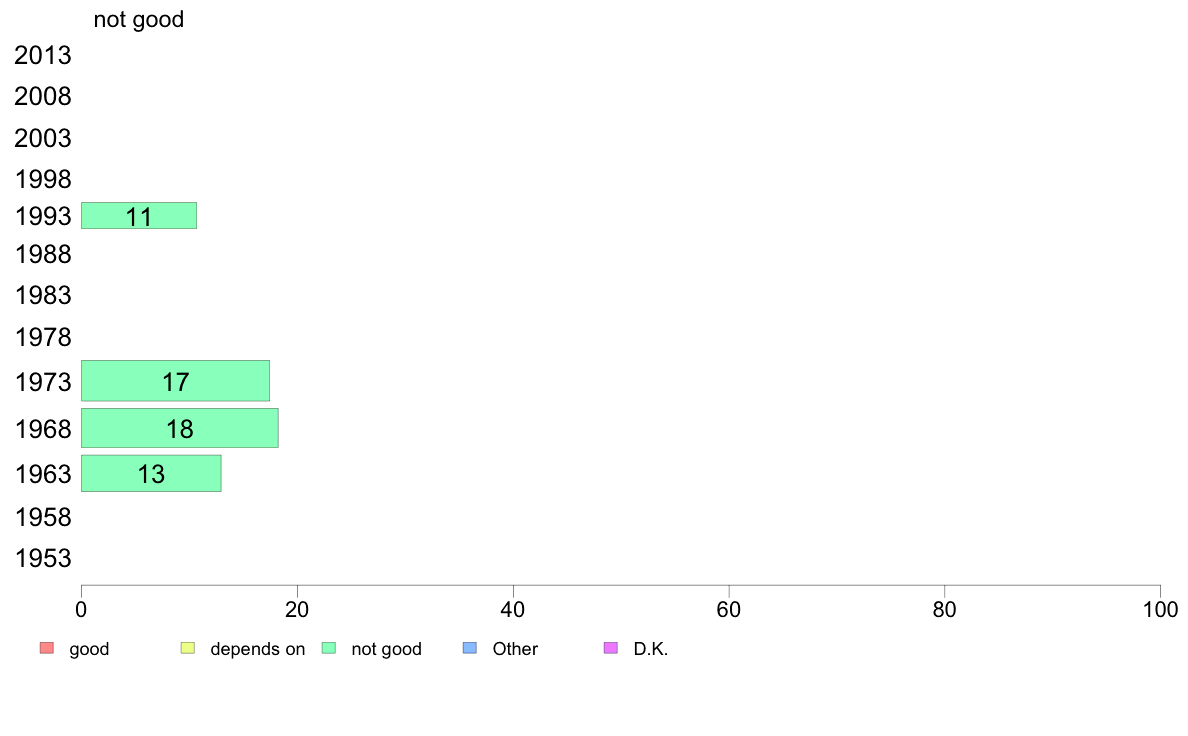This screenshot has height=736, width=1188.
Task: Click the 100 axis tick label
Action: point(1160,609)
